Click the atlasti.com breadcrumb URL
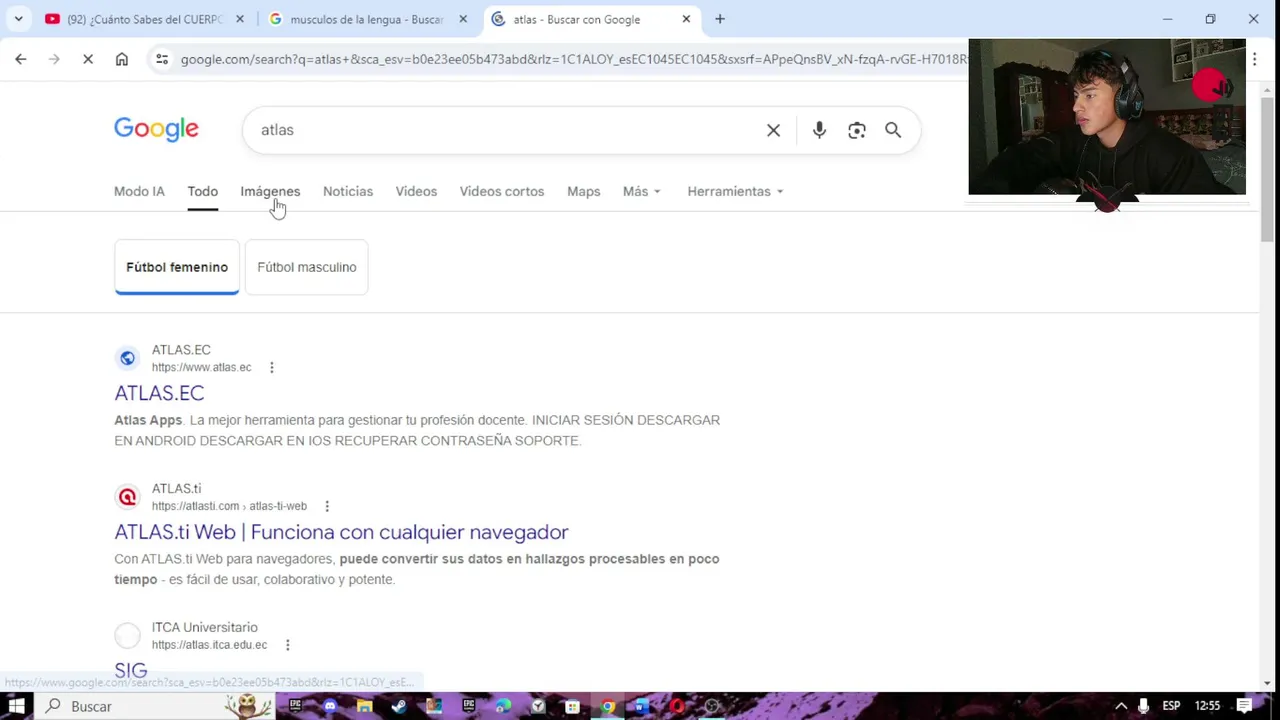This screenshot has height=720, width=1280. click(x=229, y=506)
